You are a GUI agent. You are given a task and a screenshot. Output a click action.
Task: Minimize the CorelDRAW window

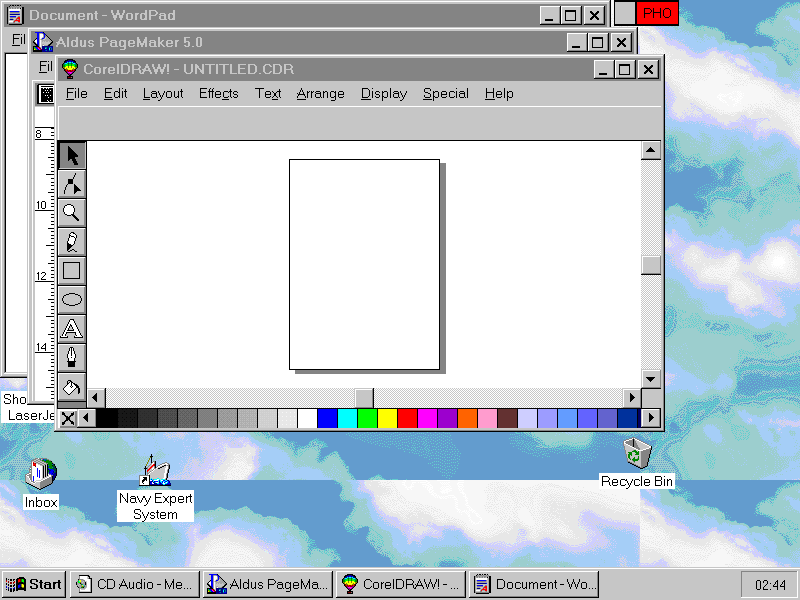click(603, 69)
